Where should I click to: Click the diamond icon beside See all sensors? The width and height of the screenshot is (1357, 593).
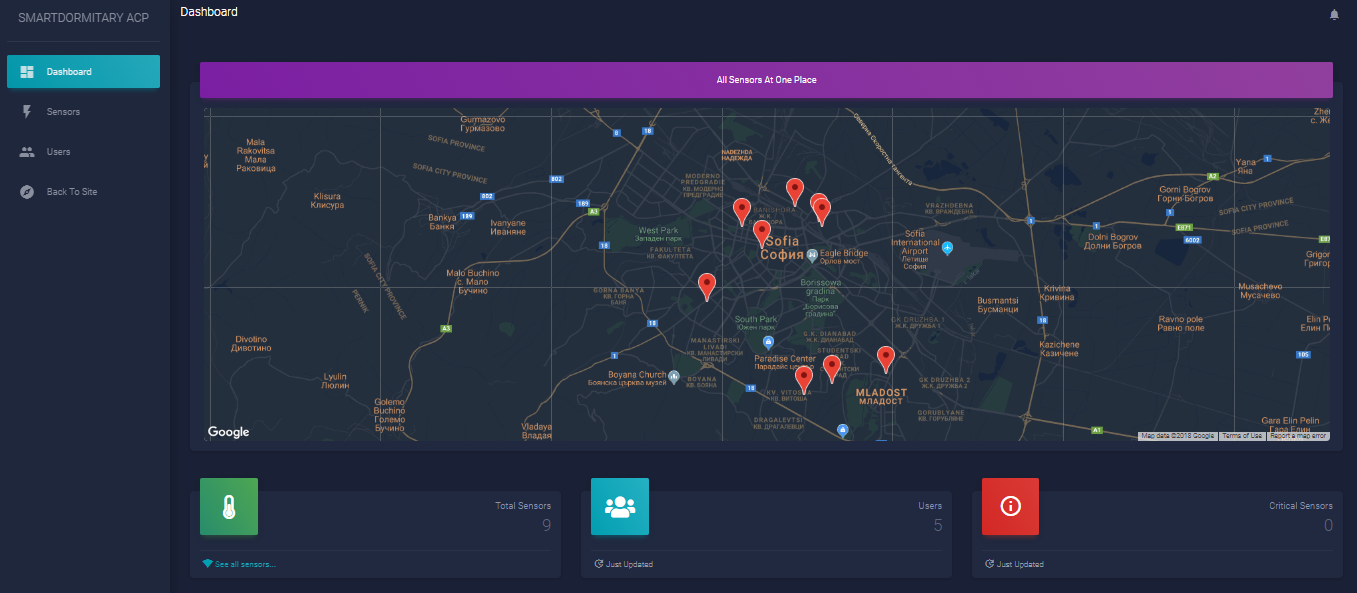[207, 564]
